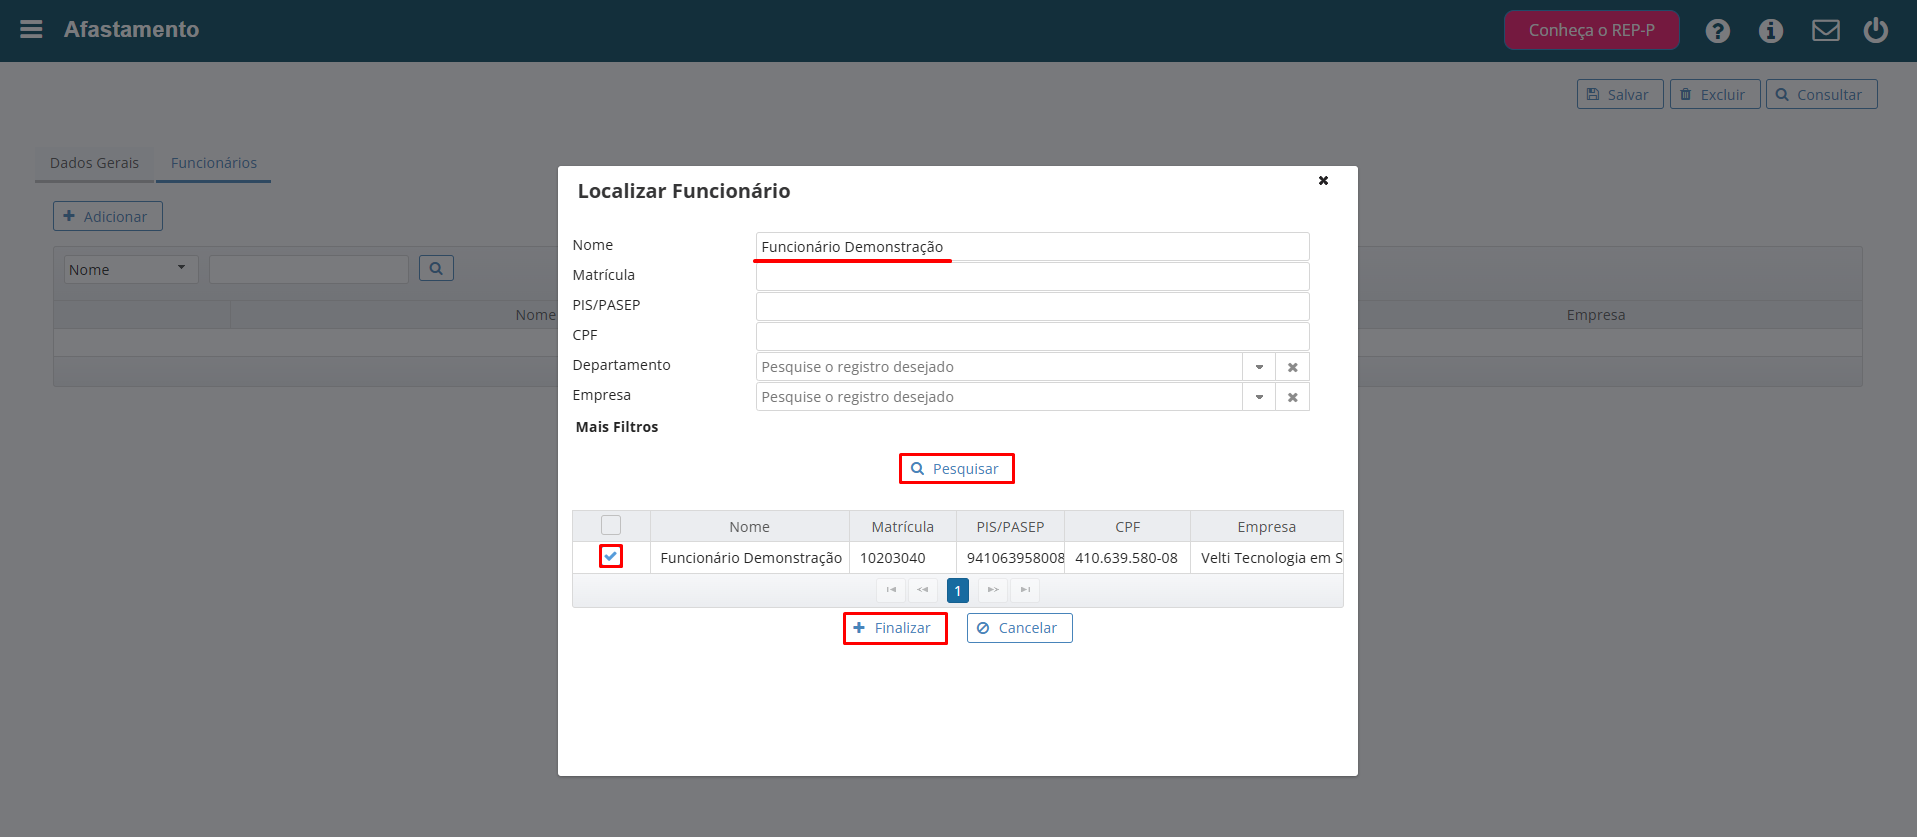Close the Localizar Funcionário dialog
Viewport: 1917px width, 837px height.
[x=1323, y=181]
